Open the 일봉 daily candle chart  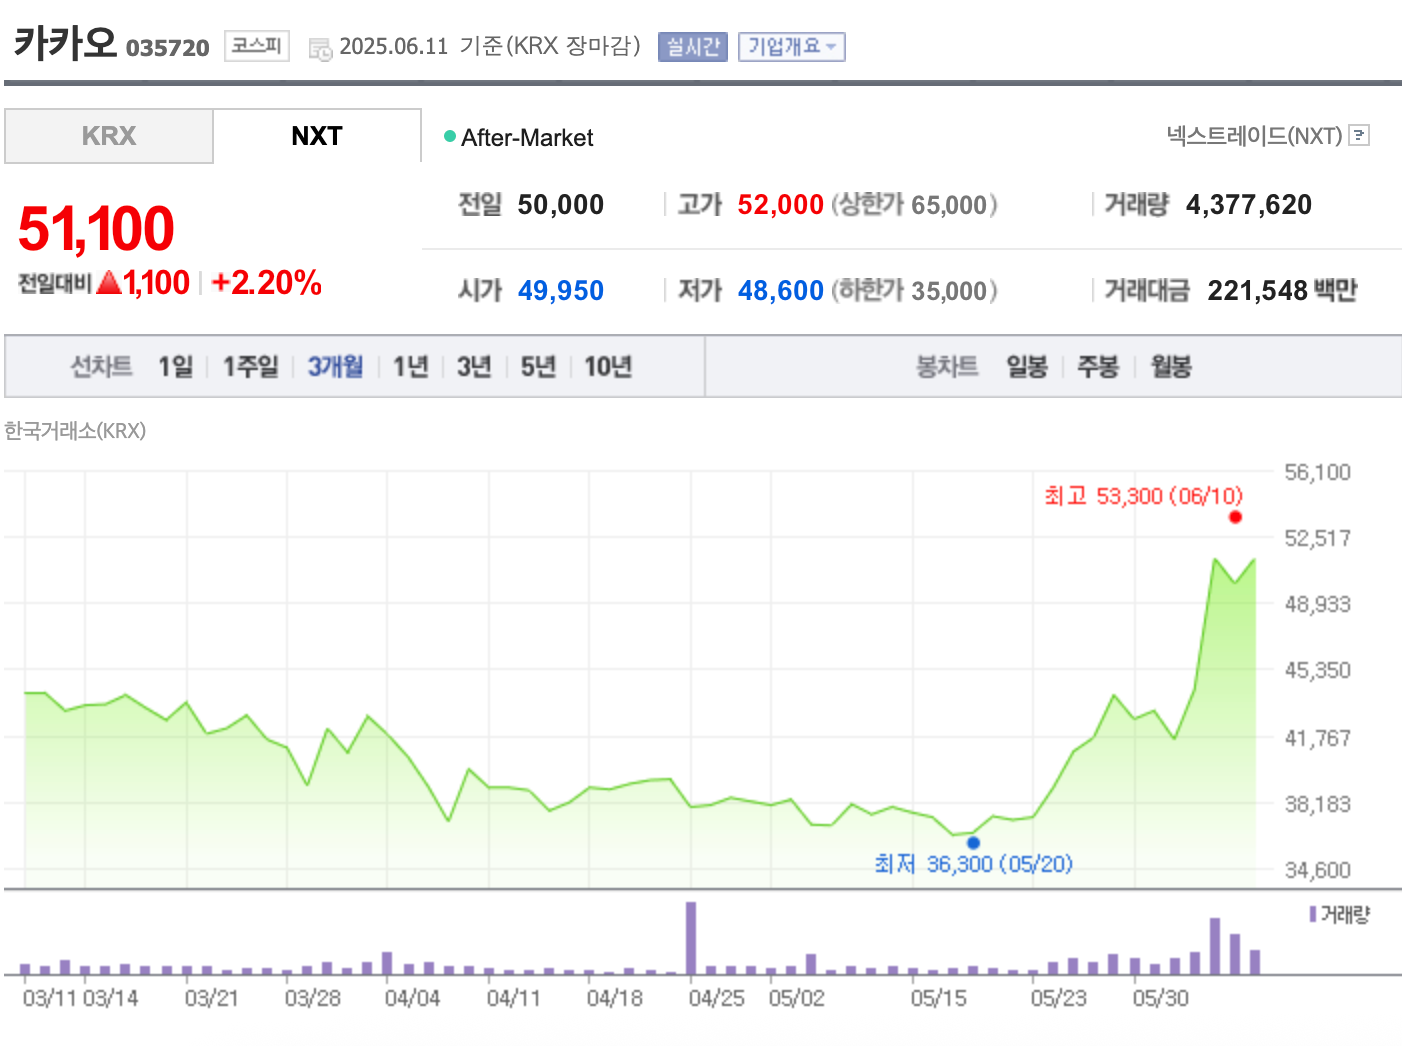[x=1026, y=367]
